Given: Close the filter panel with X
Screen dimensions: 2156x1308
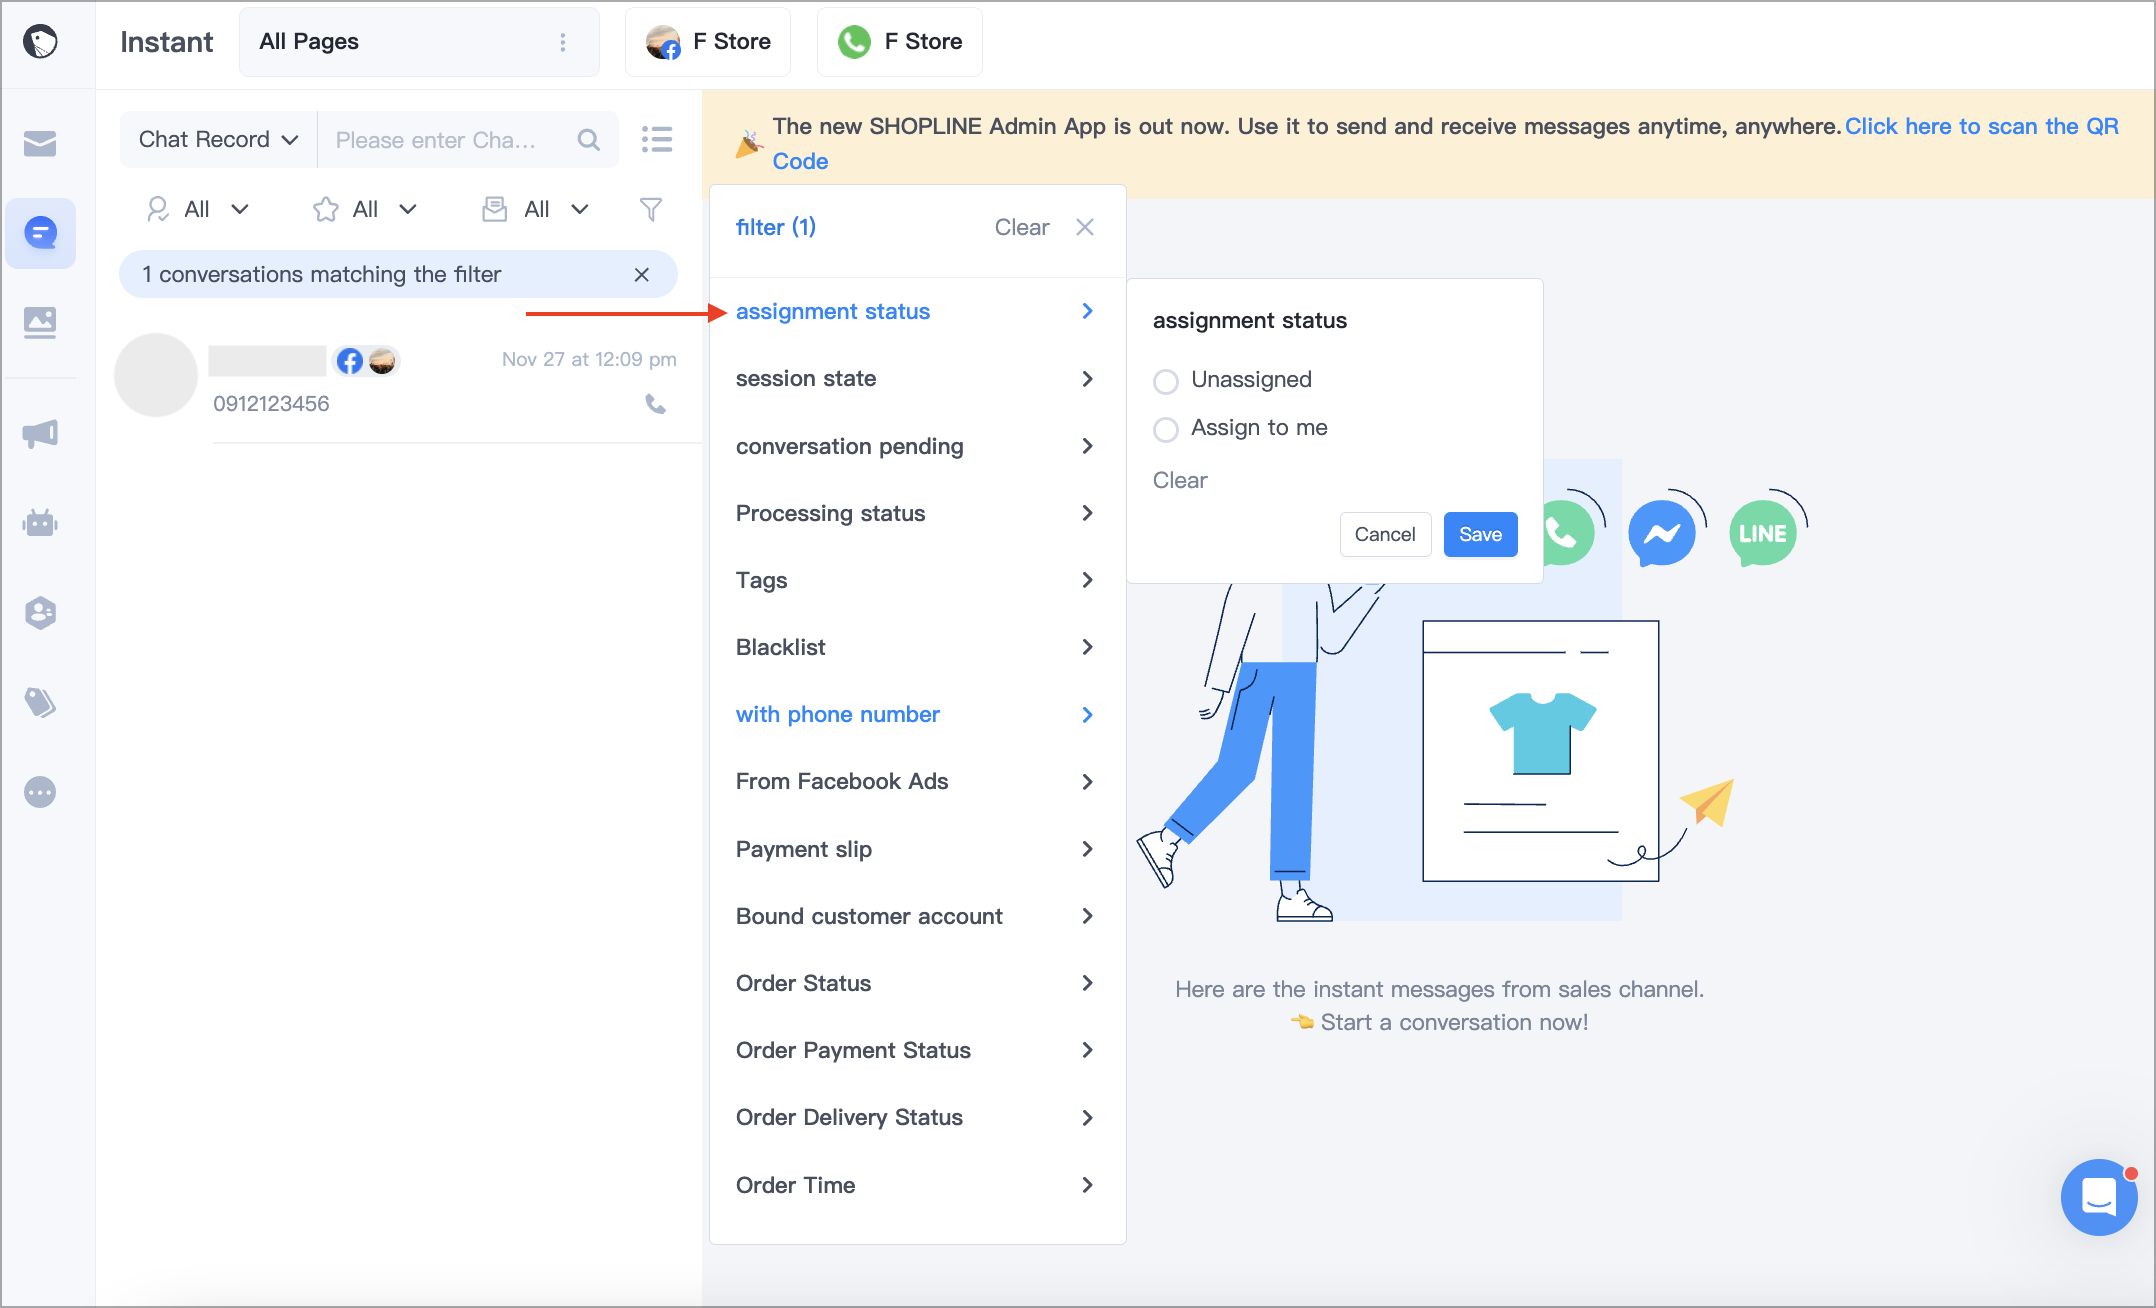Looking at the screenshot, I should (1085, 227).
